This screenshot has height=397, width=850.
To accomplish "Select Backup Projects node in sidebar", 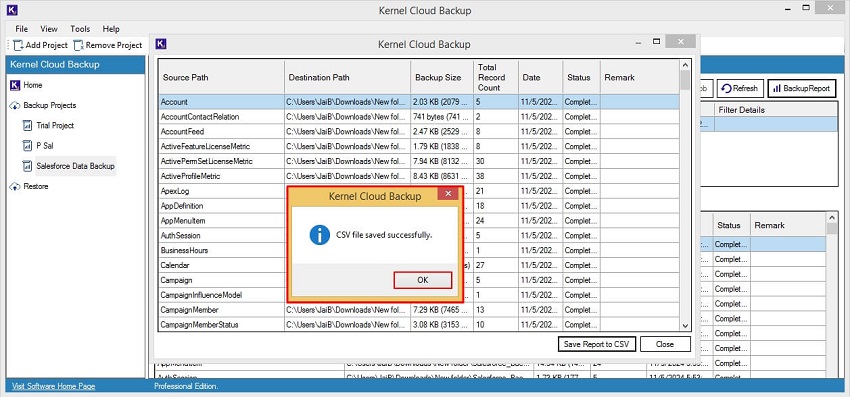I will click(50, 105).
